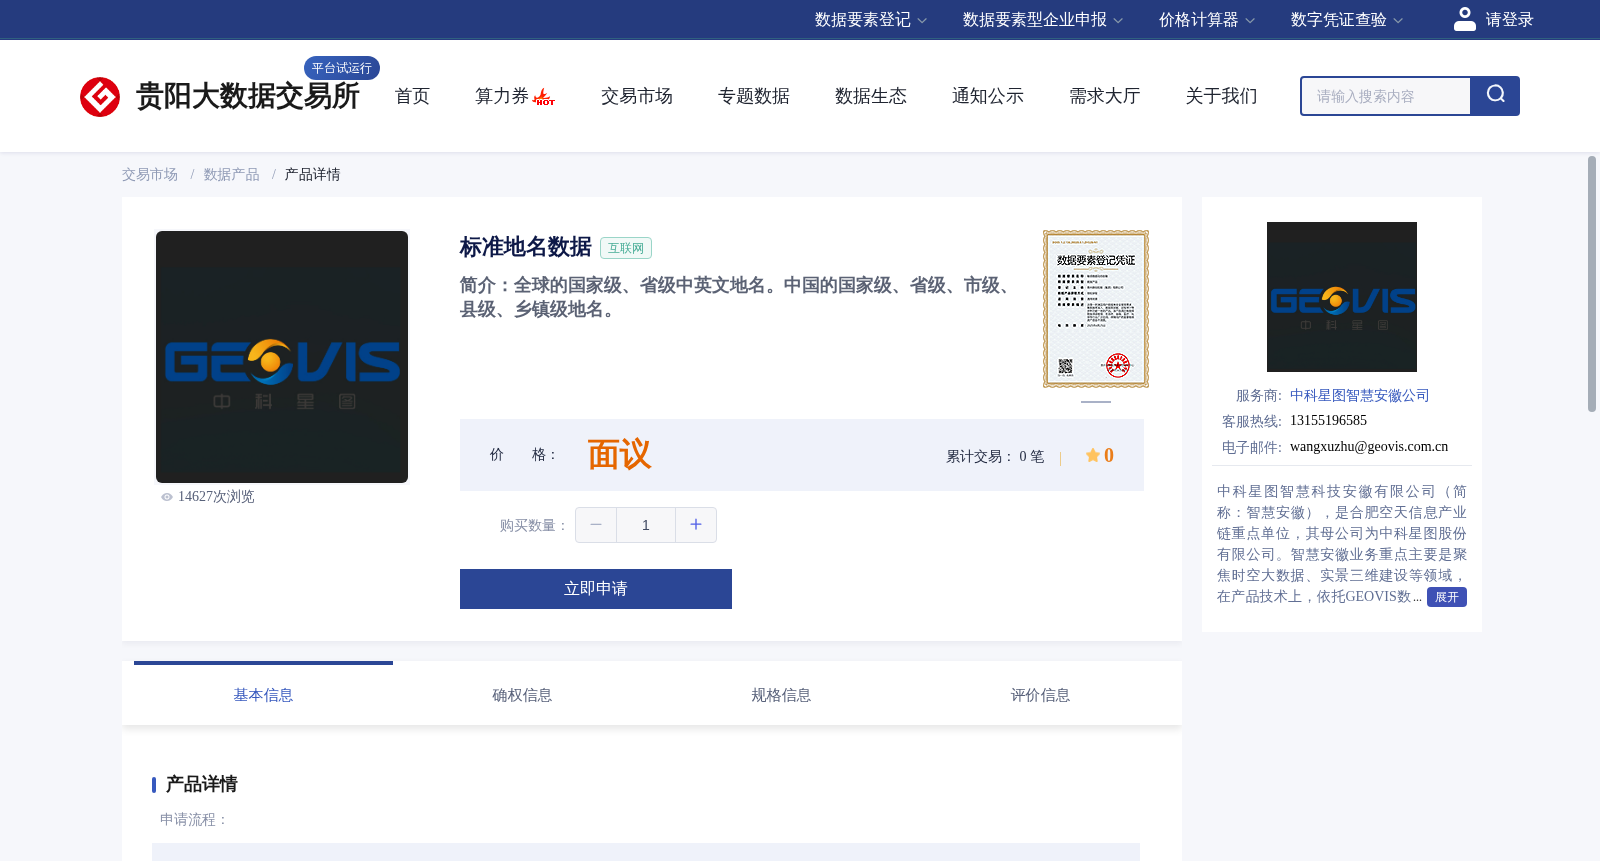Click 累计交易 0 笔 text
This screenshot has height=861, width=1600.
(x=995, y=457)
